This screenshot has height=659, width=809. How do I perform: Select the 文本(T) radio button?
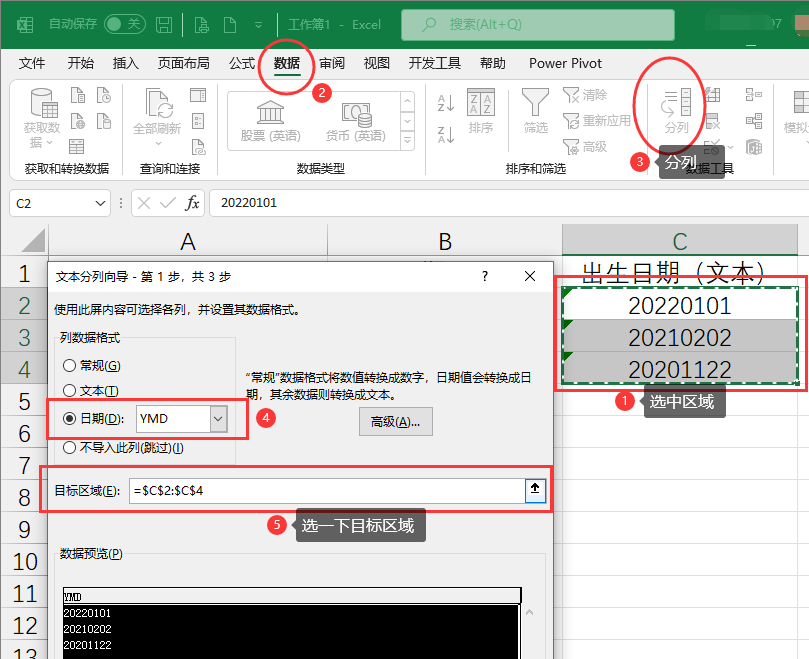tap(69, 391)
